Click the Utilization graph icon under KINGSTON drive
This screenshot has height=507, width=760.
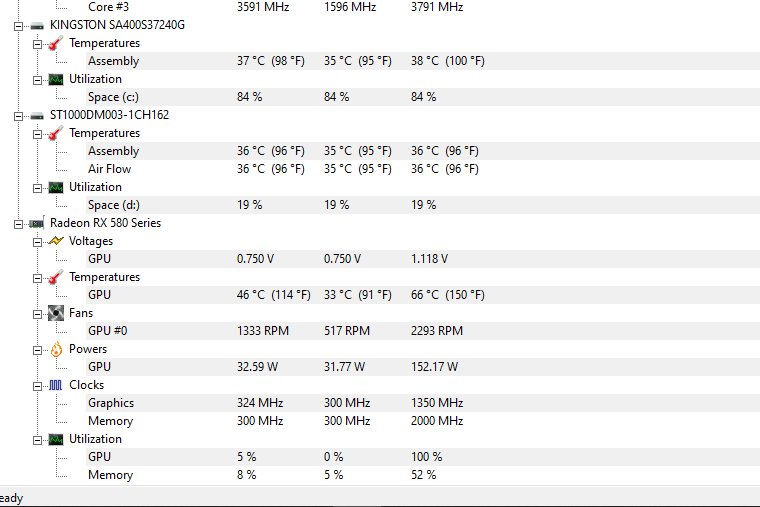tap(56, 79)
